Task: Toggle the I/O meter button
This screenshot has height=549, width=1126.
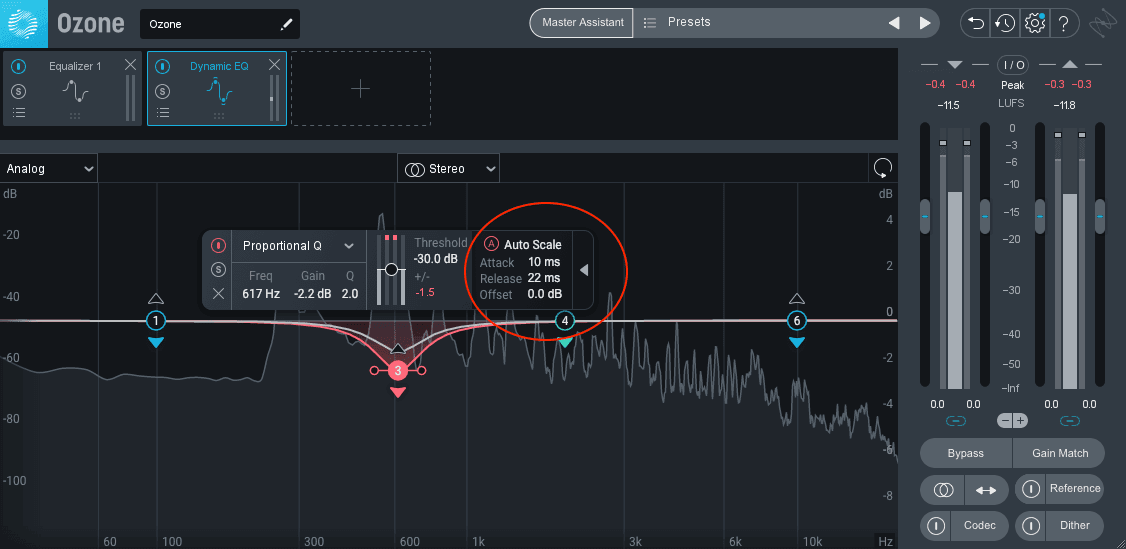Action: (x=1013, y=65)
